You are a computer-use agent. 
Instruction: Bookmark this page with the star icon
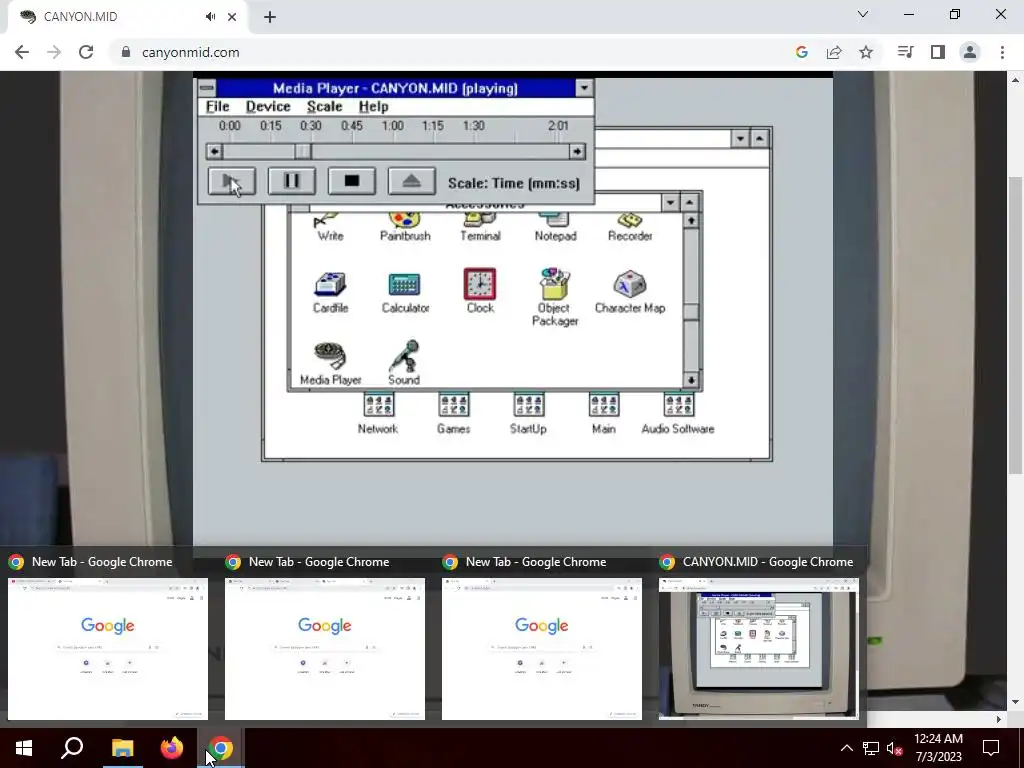click(866, 52)
